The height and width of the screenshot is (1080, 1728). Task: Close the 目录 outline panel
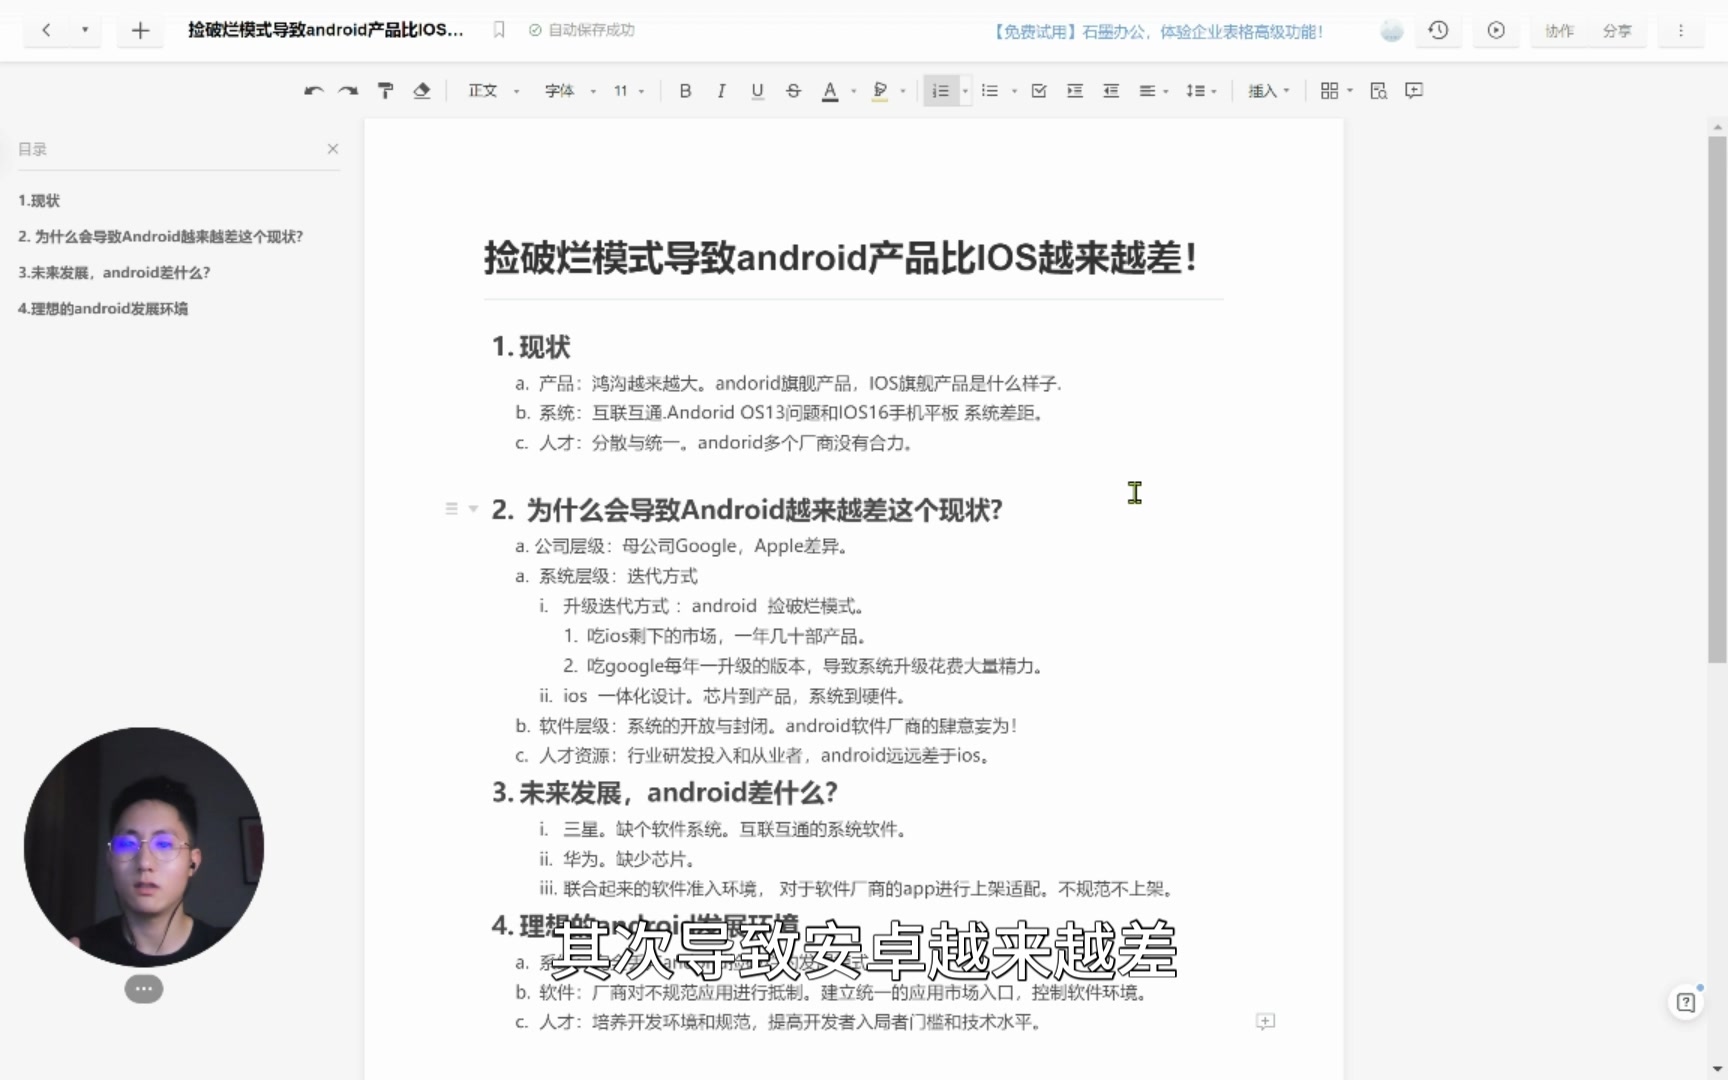[333, 149]
